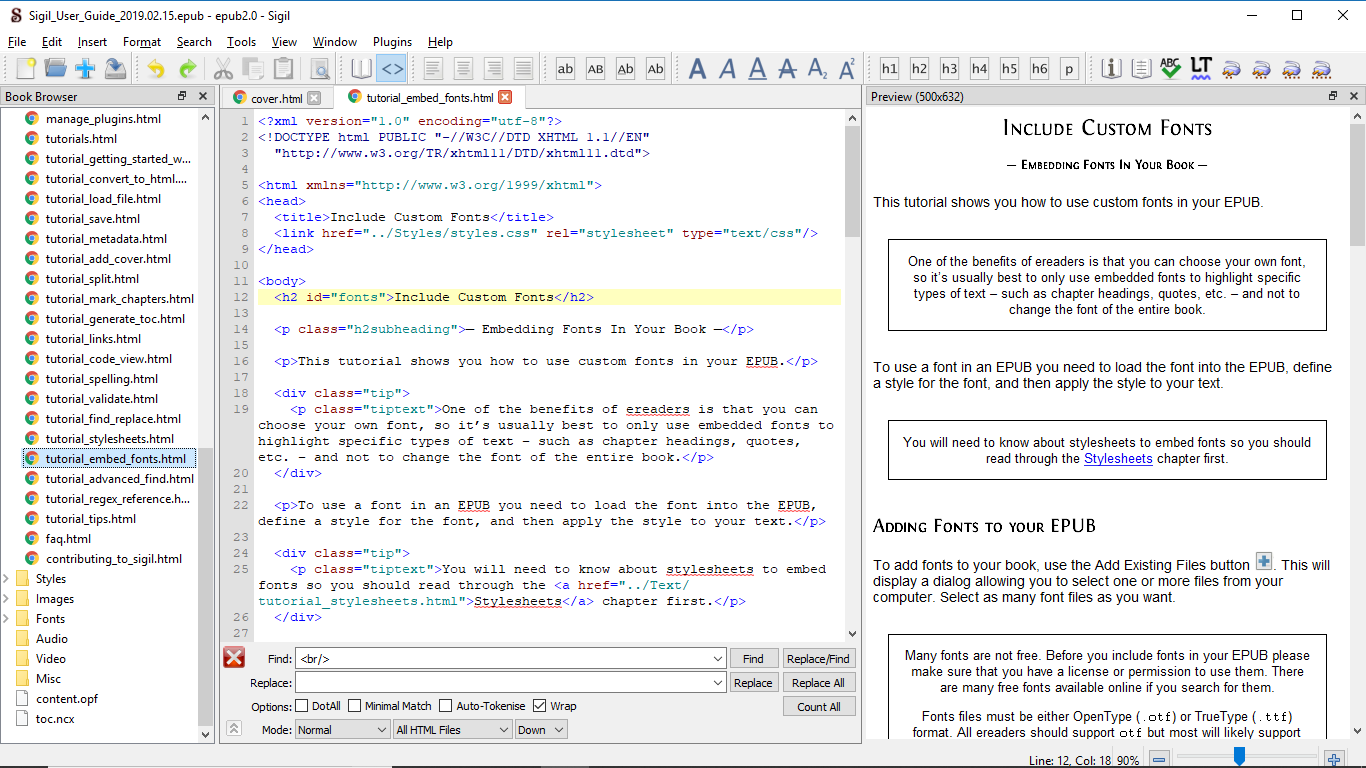The width and height of the screenshot is (1366, 768).
Task: Apply bold text formatting
Action: coord(698,69)
